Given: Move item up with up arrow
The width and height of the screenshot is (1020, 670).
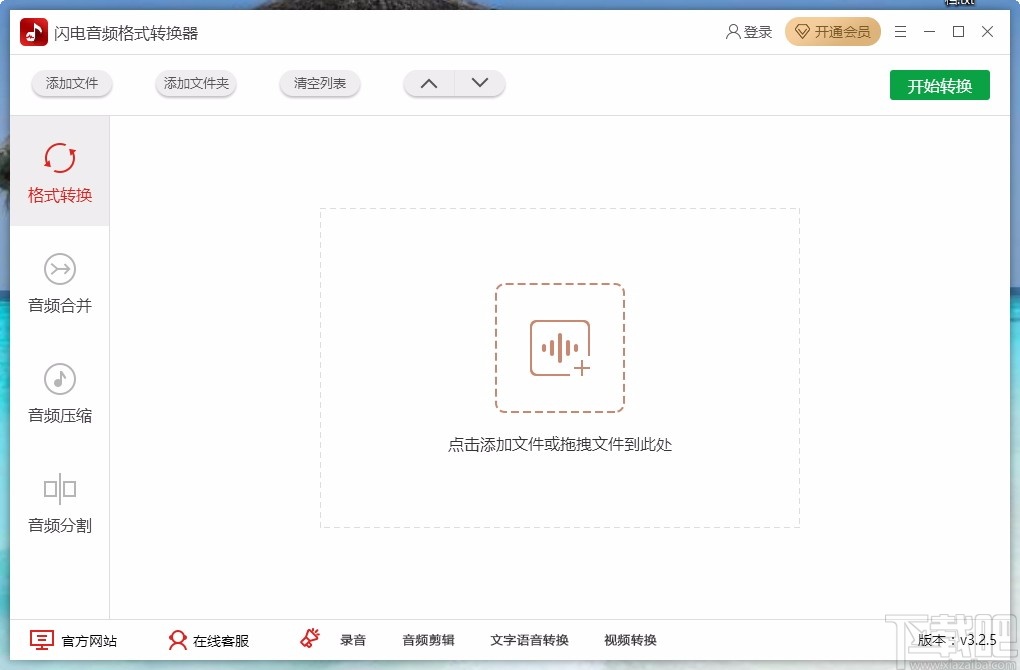Looking at the screenshot, I should pyautogui.click(x=429, y=83).
